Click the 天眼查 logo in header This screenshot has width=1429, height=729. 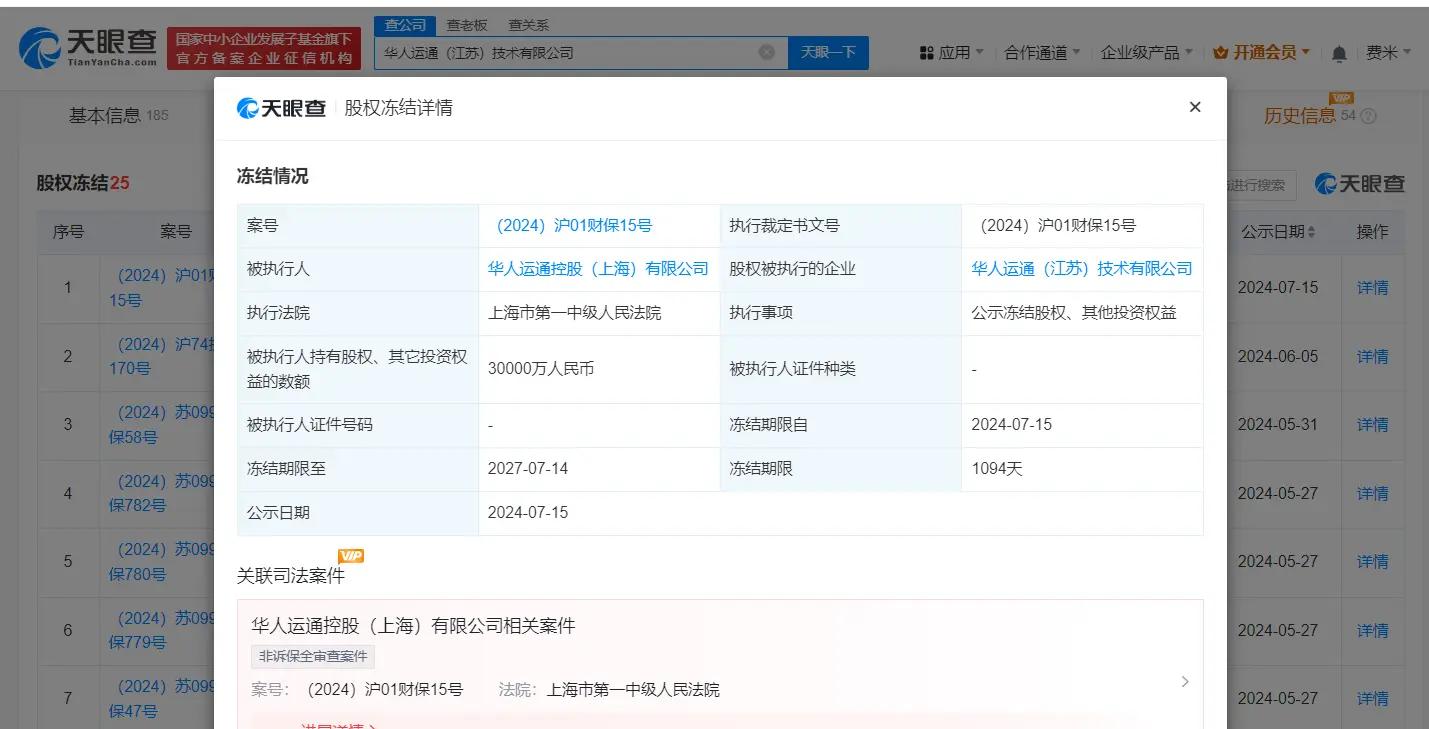[88, 46]
